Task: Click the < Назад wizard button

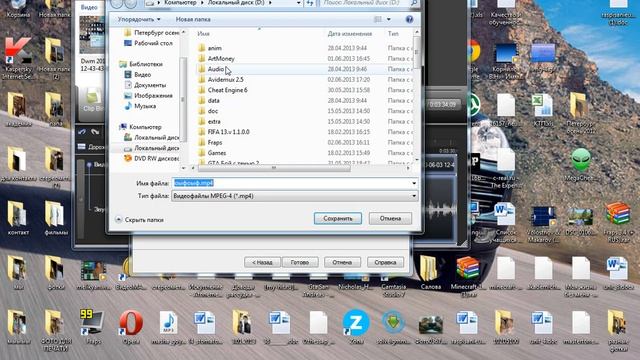Action: point(262,262)
